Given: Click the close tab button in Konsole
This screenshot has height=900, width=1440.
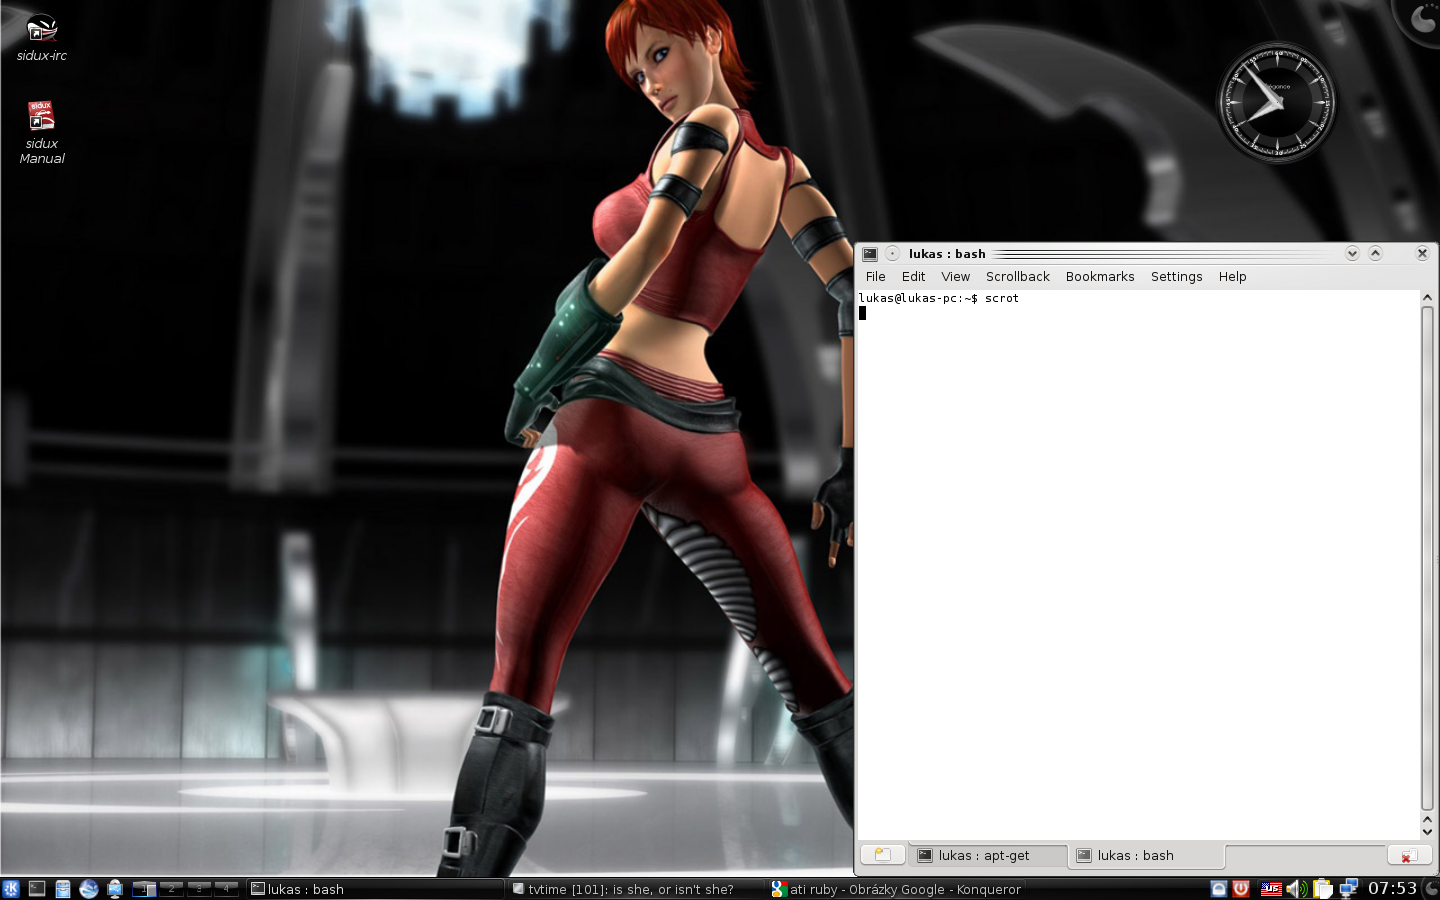Looking at the screenshot, I should click(x=1409, y=855).
